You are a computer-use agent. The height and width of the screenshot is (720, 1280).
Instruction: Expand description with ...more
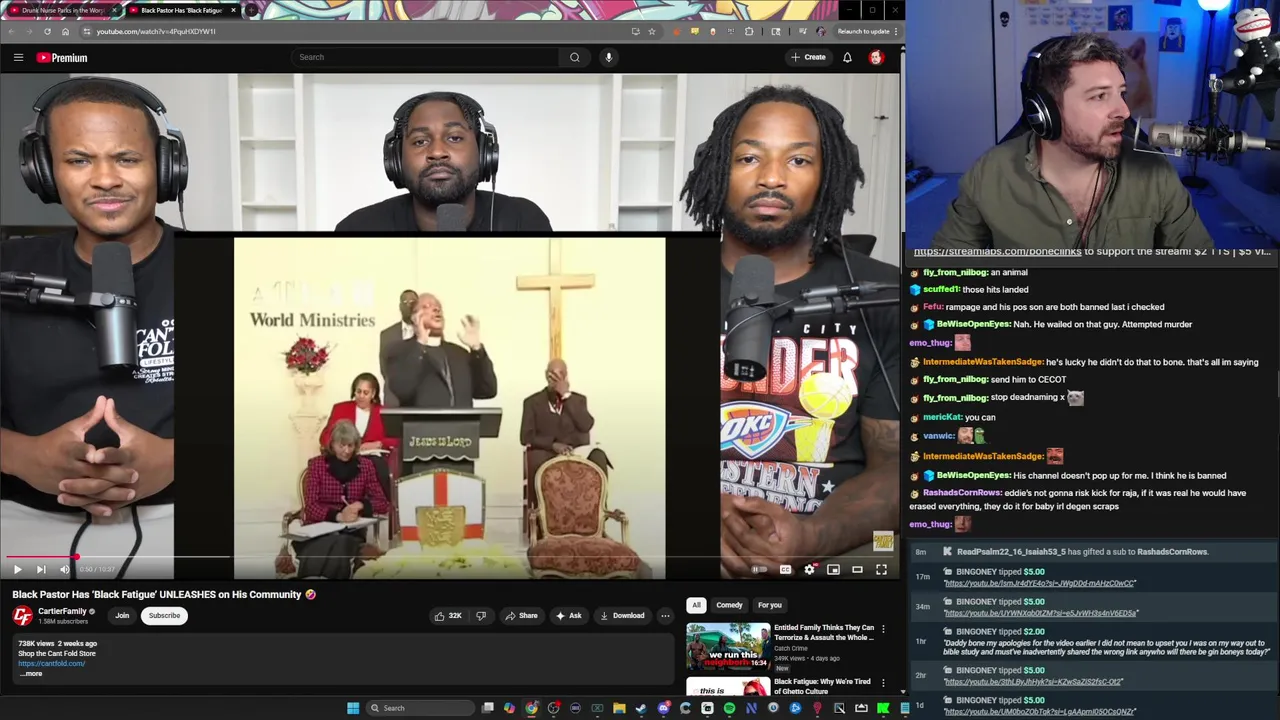click(x=31, y=674)
